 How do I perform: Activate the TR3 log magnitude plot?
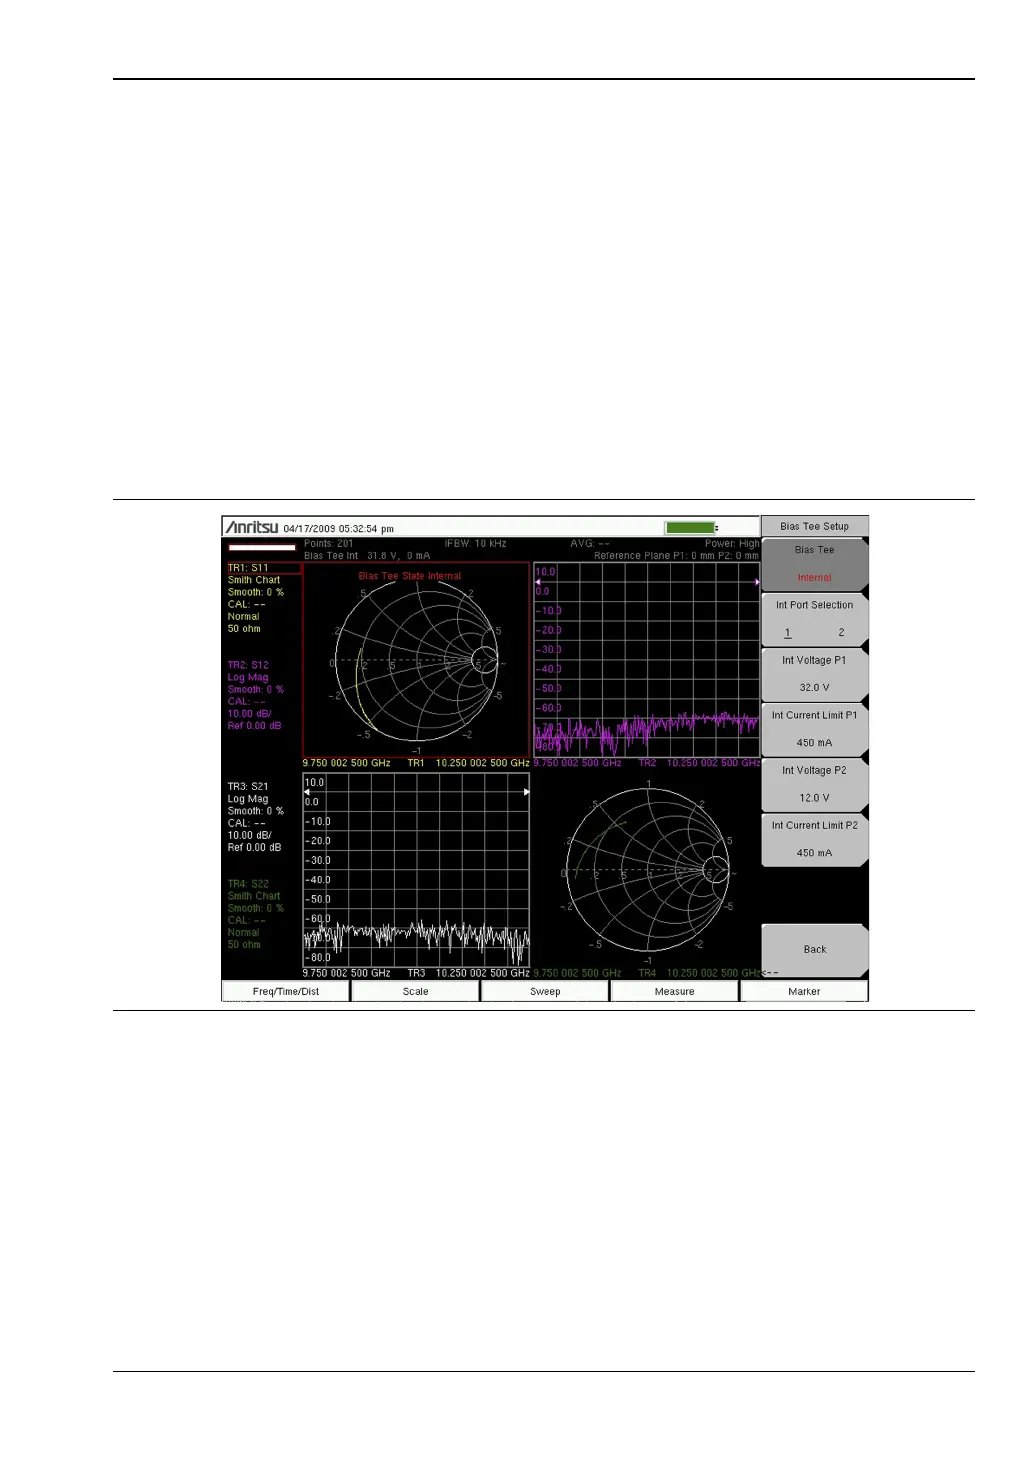[416, 870]
